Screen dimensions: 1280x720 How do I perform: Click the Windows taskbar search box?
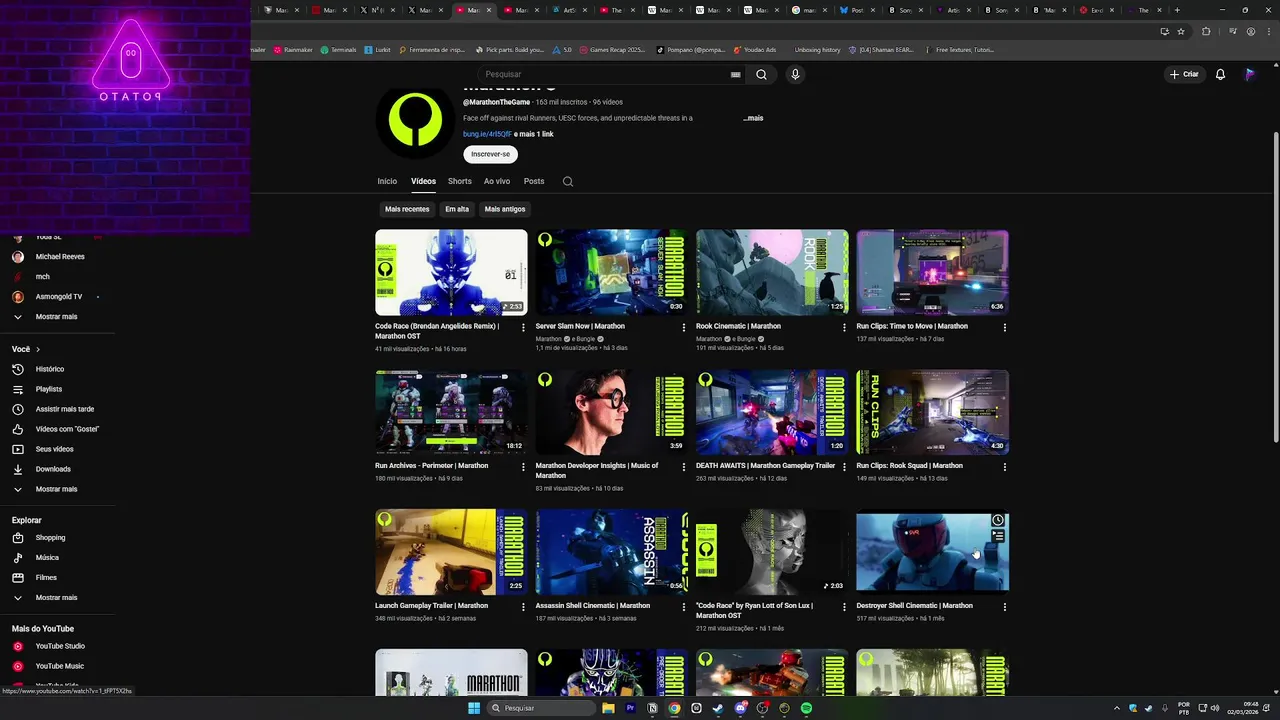pyautogui.click(x=540, y=708)
